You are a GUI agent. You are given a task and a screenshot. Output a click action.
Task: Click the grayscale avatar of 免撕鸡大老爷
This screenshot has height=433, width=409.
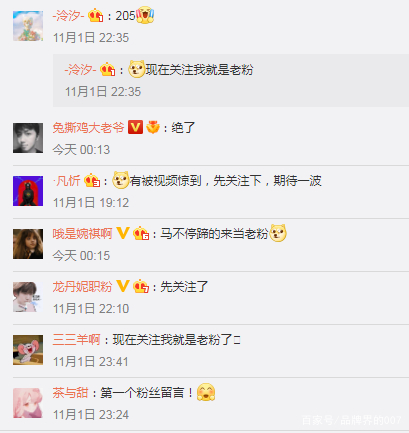pyautogui.click(x=28, y=138)
